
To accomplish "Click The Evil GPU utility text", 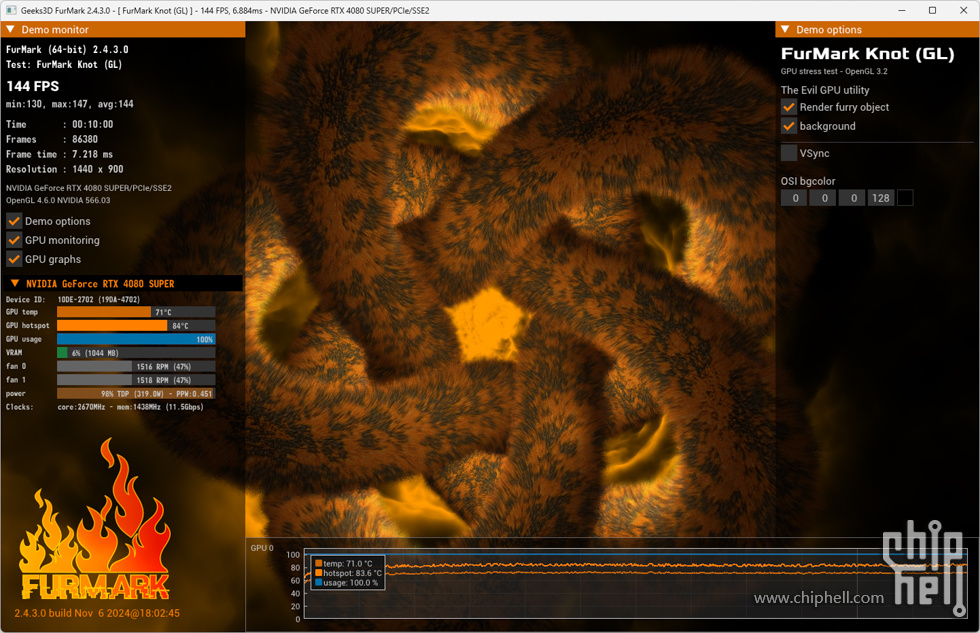I will [x=825, y=90].
